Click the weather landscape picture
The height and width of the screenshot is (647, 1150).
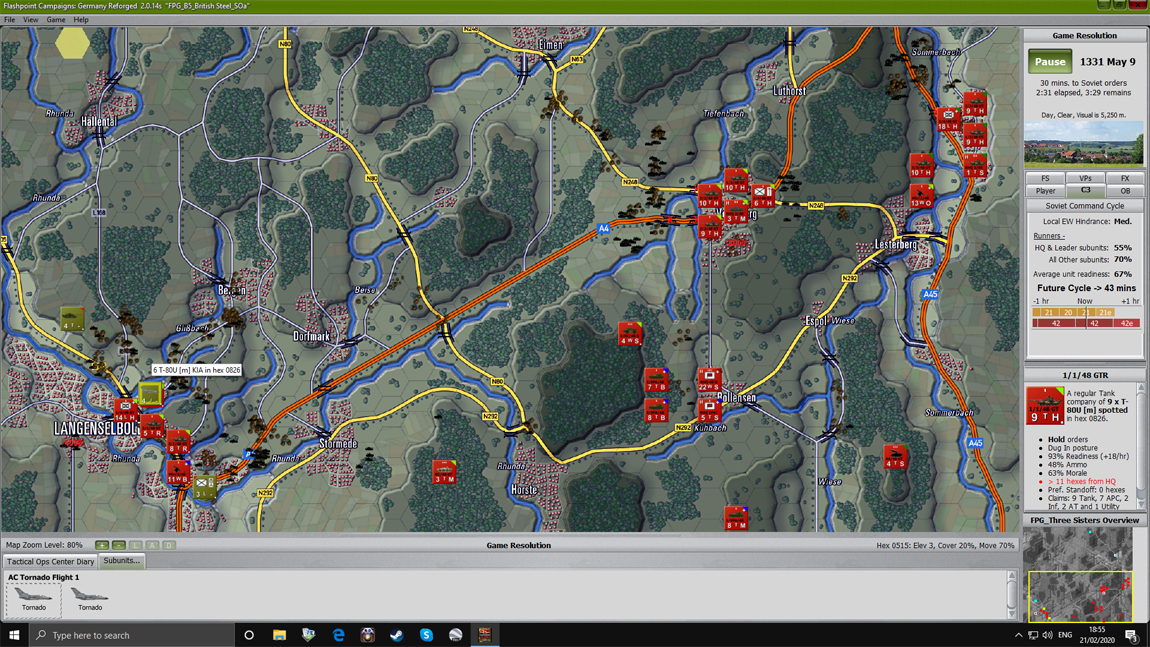coord(1083,143)
